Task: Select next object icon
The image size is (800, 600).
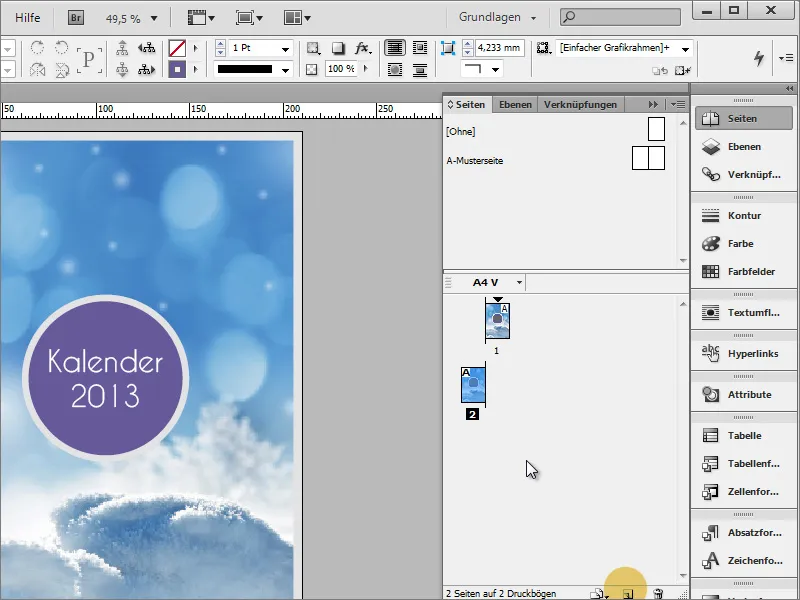Action: [146, 69]
